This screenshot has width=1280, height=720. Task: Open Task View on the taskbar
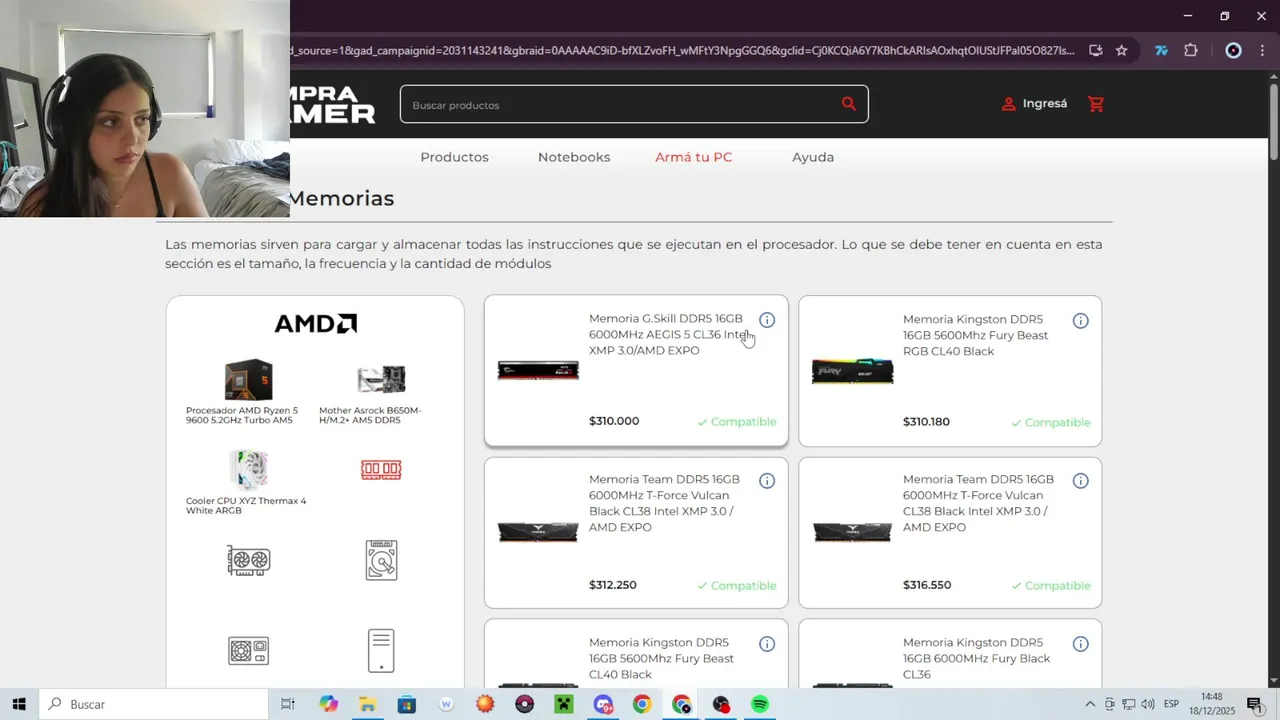pyautogui.click(x=288, y=704)
